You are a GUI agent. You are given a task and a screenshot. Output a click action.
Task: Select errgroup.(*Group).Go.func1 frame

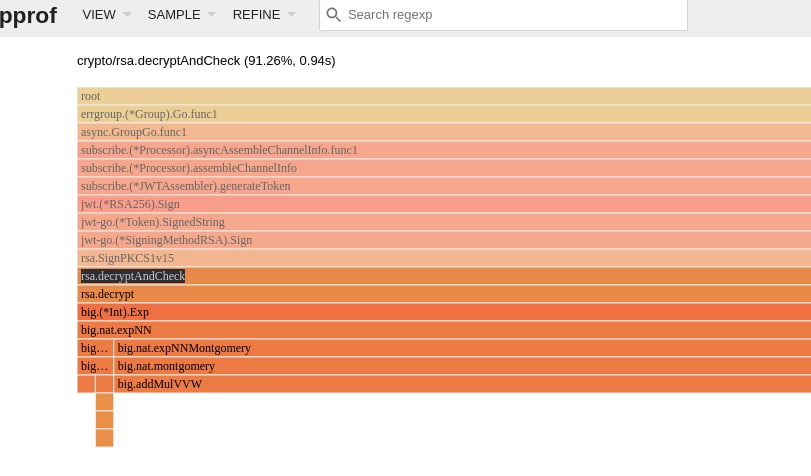pyautogui.click(x=444, y=114)
